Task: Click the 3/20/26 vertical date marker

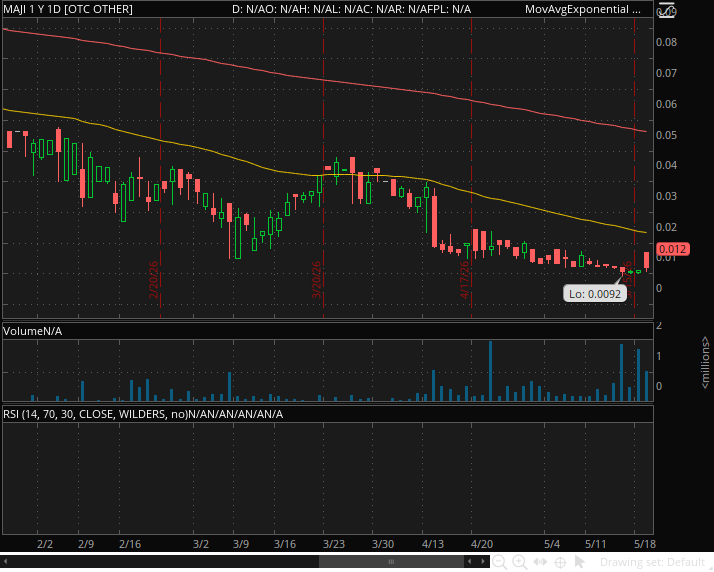Action: 316,280
